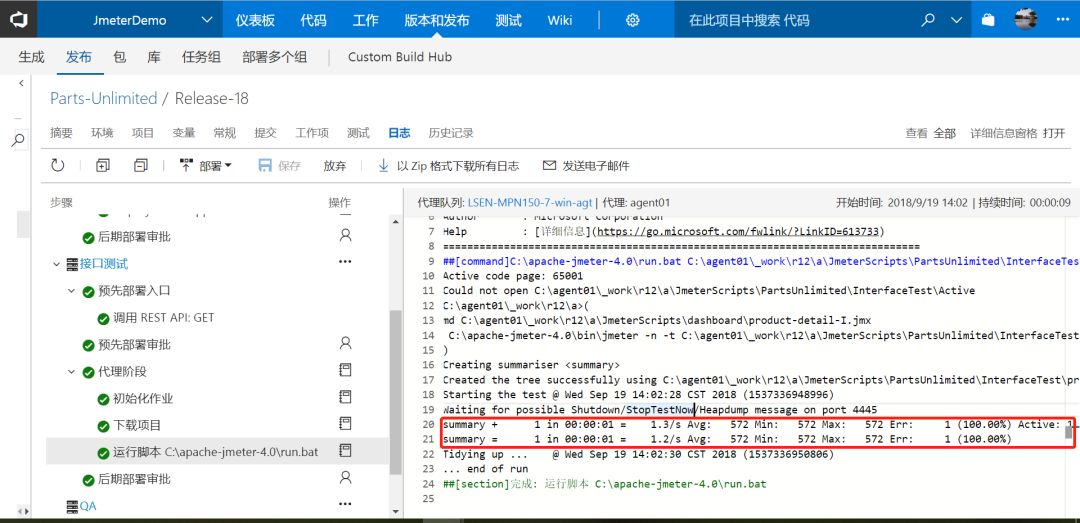1080x523 pixels.
Task: Click the collapse all minus icon
Action: (141, 165)
